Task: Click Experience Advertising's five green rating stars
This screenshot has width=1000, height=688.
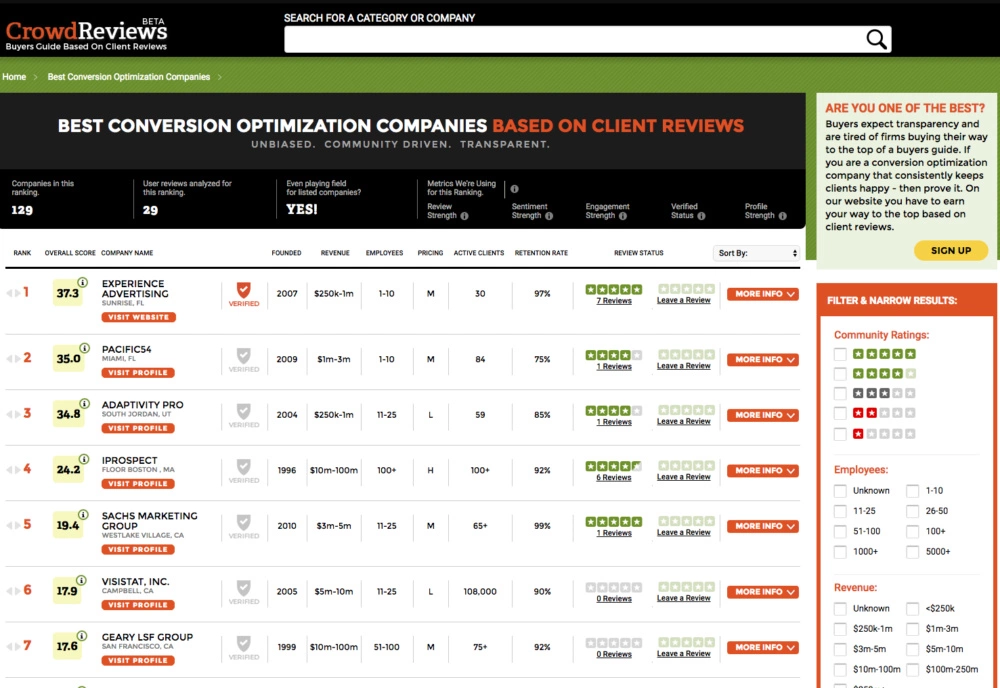Action: pyautogui.click(x=614, y=289)
